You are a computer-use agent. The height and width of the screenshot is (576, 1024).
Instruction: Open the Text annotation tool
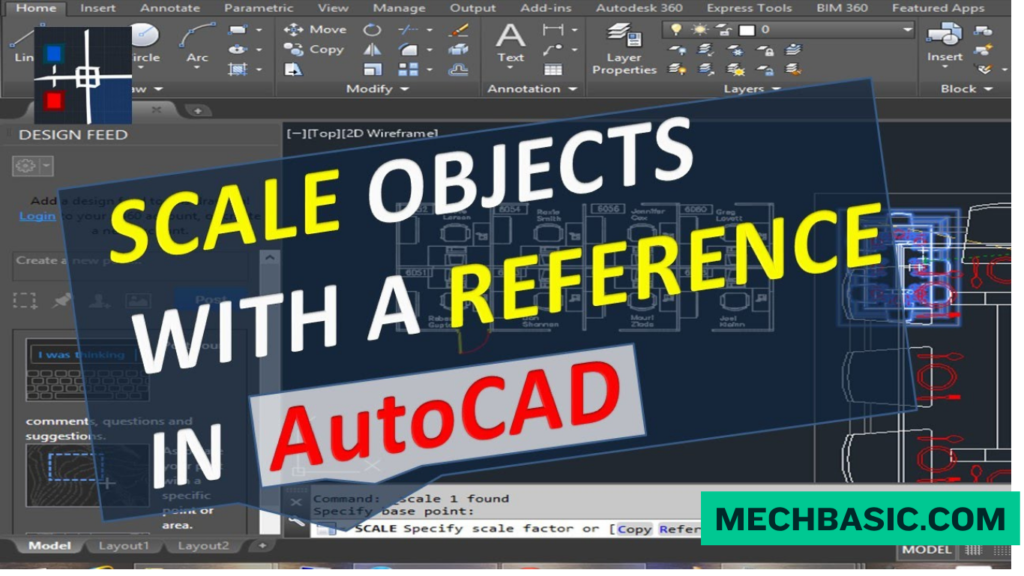510,43
